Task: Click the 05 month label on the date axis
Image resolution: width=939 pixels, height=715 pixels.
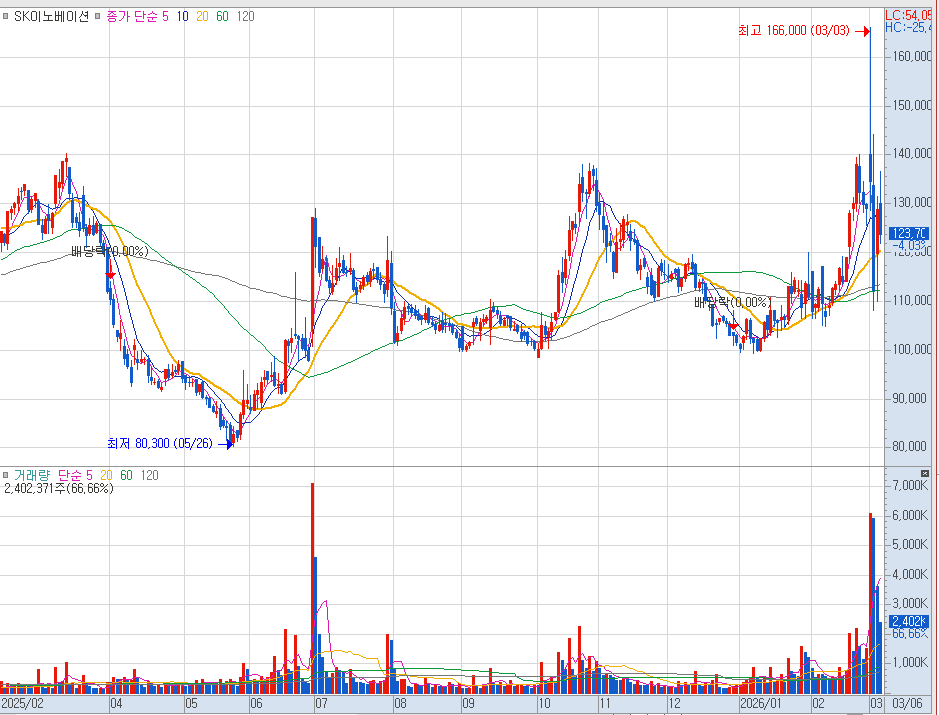Action: click(192, 704)
